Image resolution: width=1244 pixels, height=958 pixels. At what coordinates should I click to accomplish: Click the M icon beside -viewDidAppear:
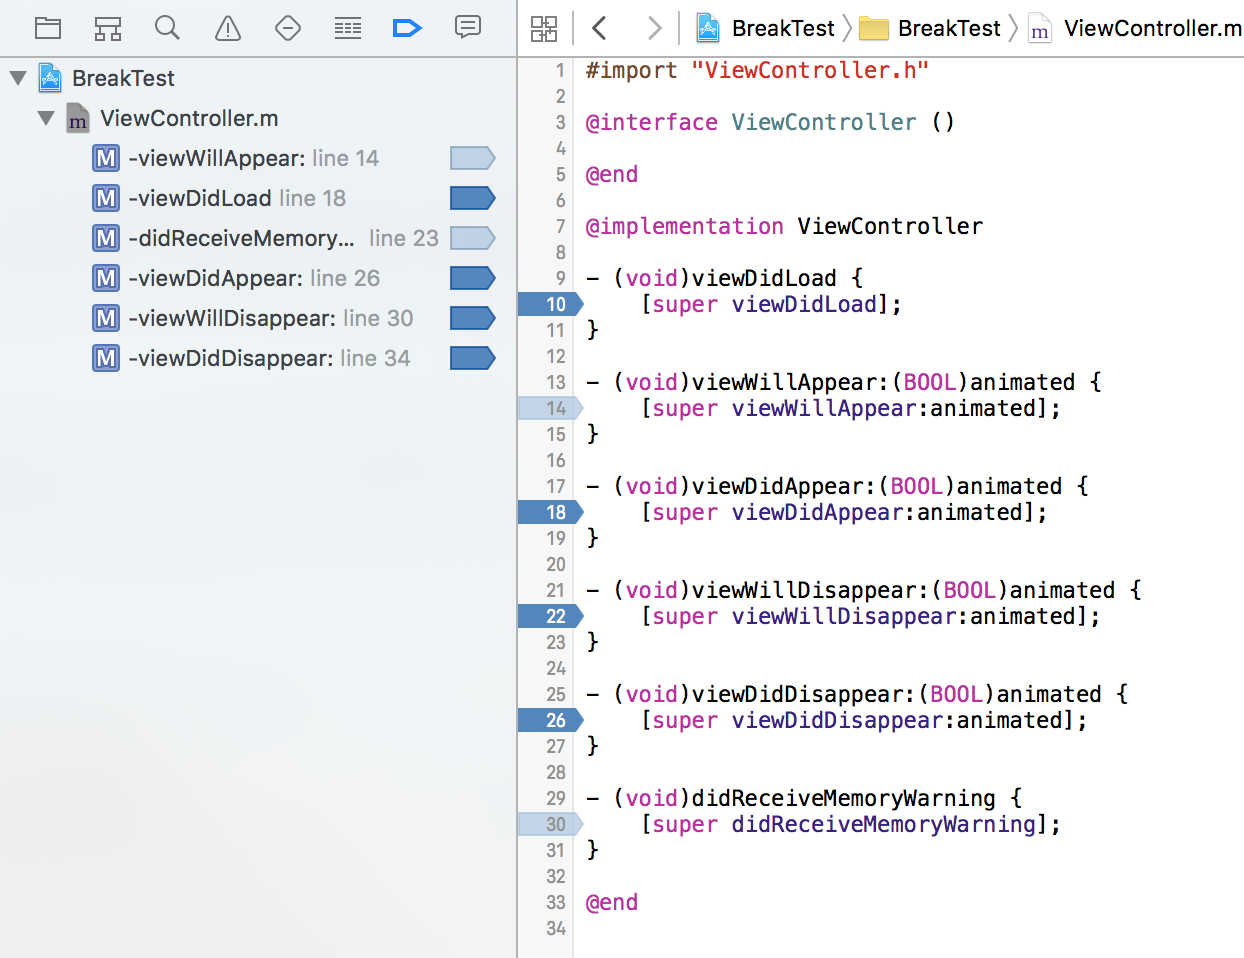pos(106,278)
